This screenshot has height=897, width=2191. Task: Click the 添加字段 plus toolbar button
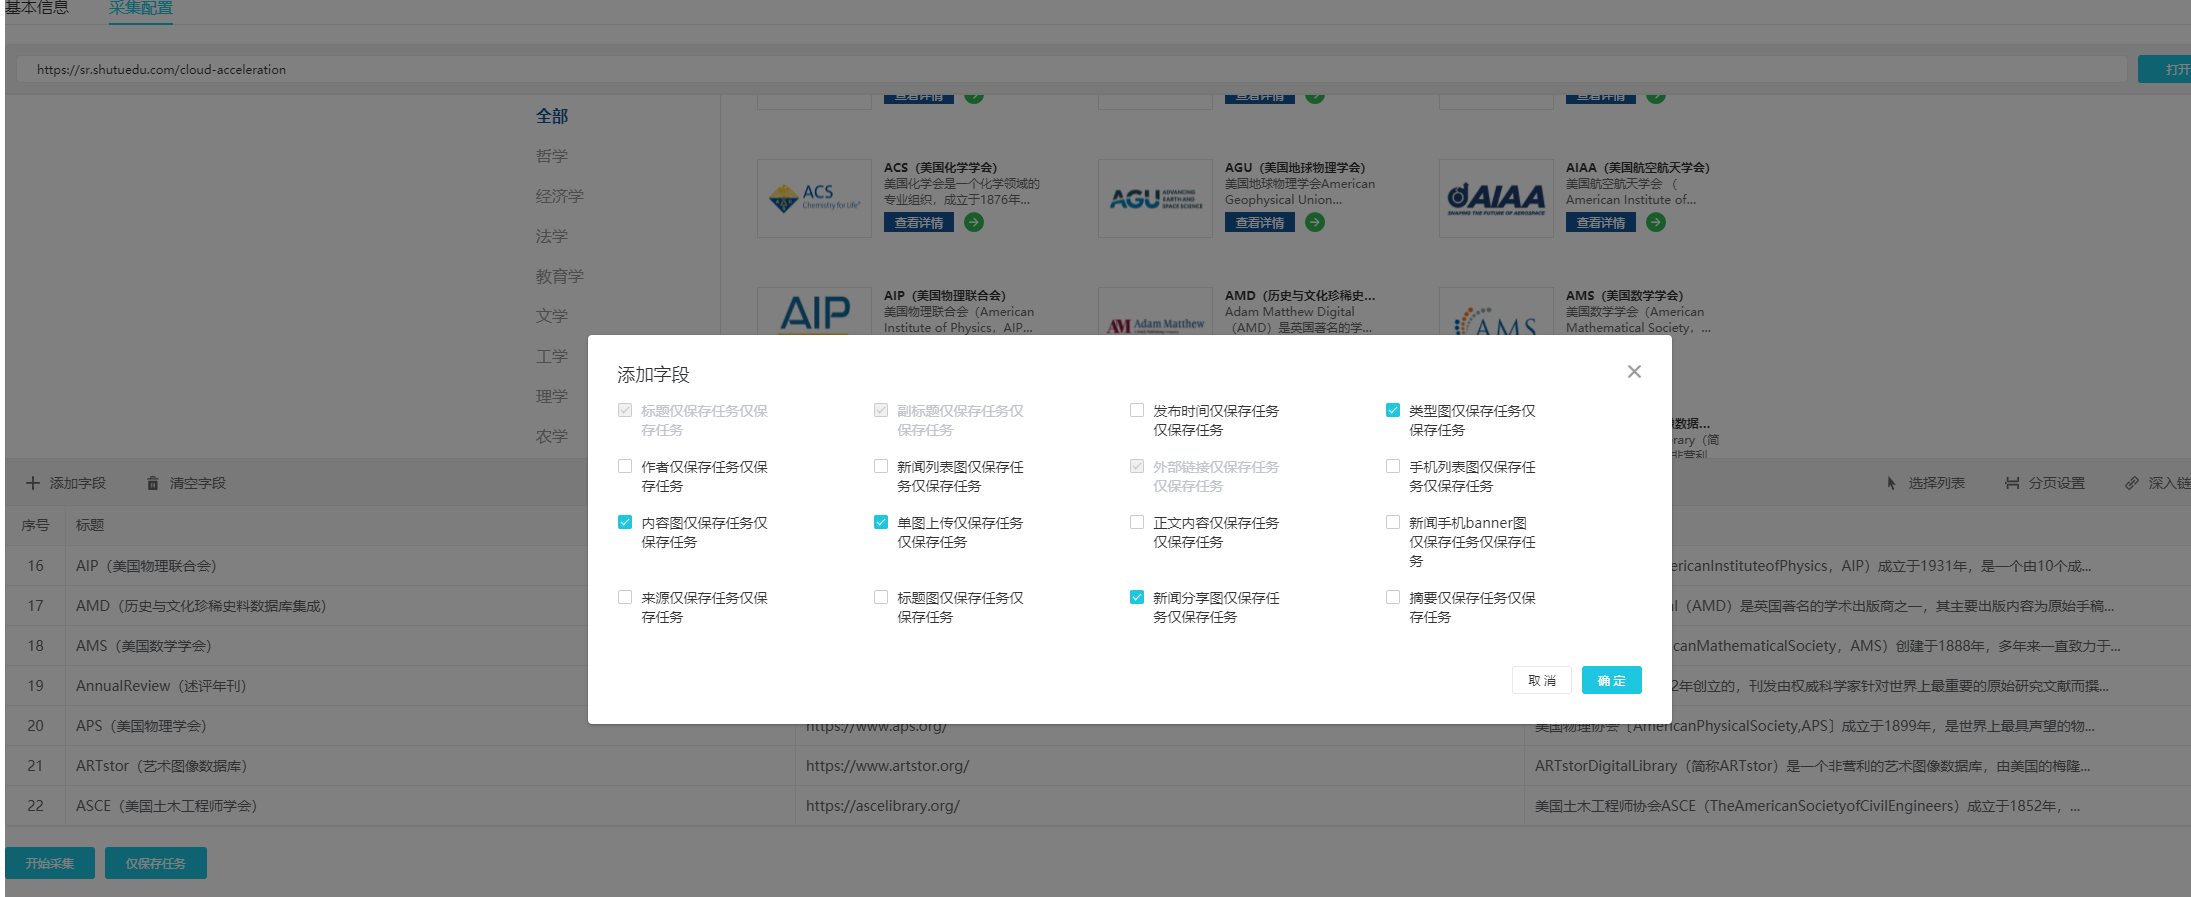[x=66, y=483]
